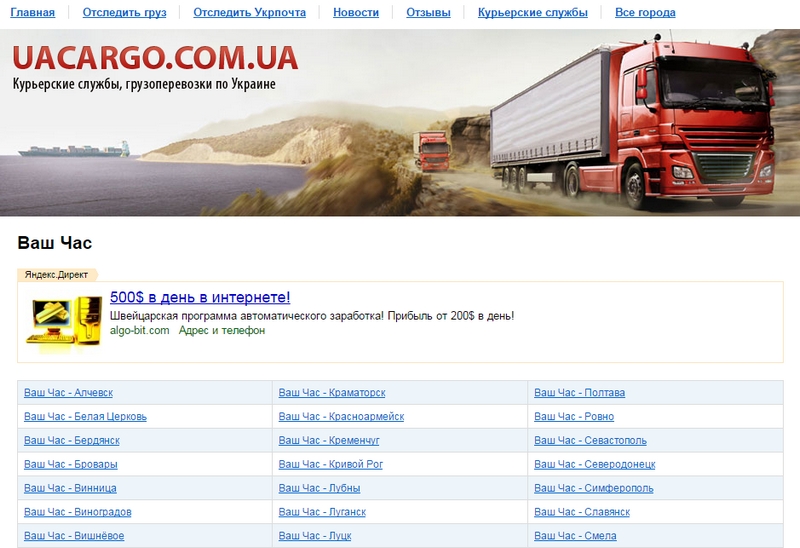This screenshot has width=800, height=548.
Task: Click the 'Ваш Час' page heading
Action: [55, 242]
